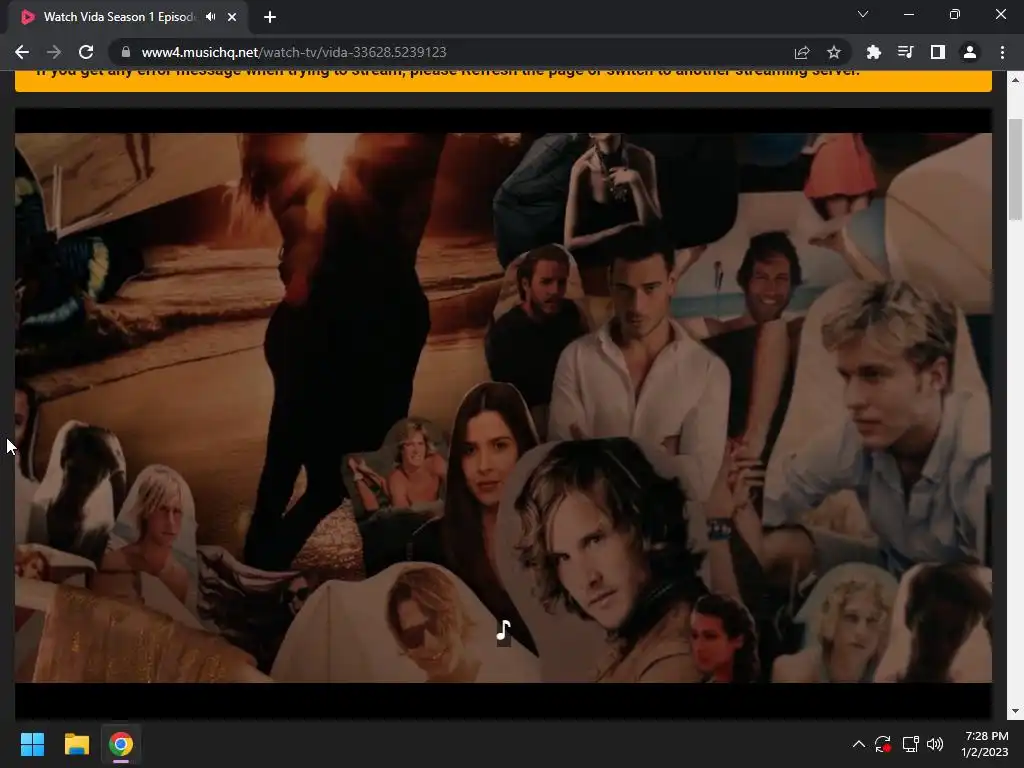Open the media controls button
Image resolution: width=1024 pixels, height=768 pixels.
click(x=906, y=52)
